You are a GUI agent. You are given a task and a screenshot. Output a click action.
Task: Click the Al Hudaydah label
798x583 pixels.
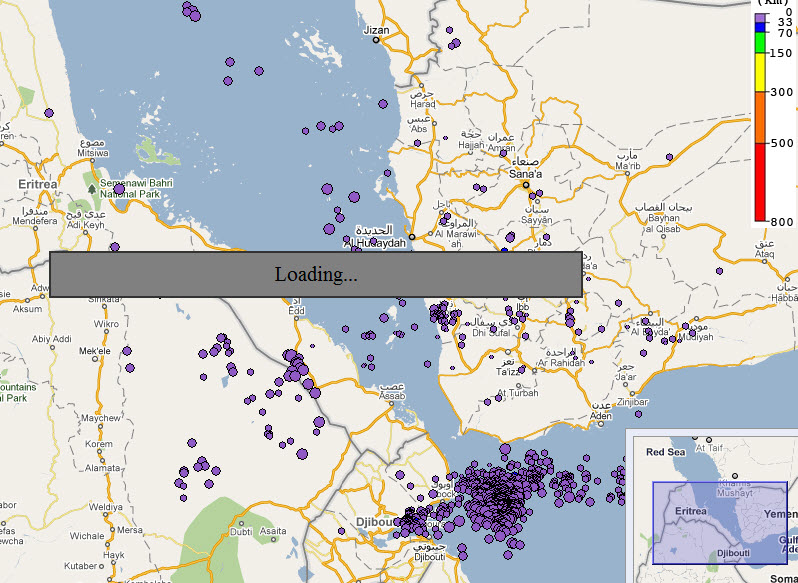pyautogui.click(x=375, y=243)
